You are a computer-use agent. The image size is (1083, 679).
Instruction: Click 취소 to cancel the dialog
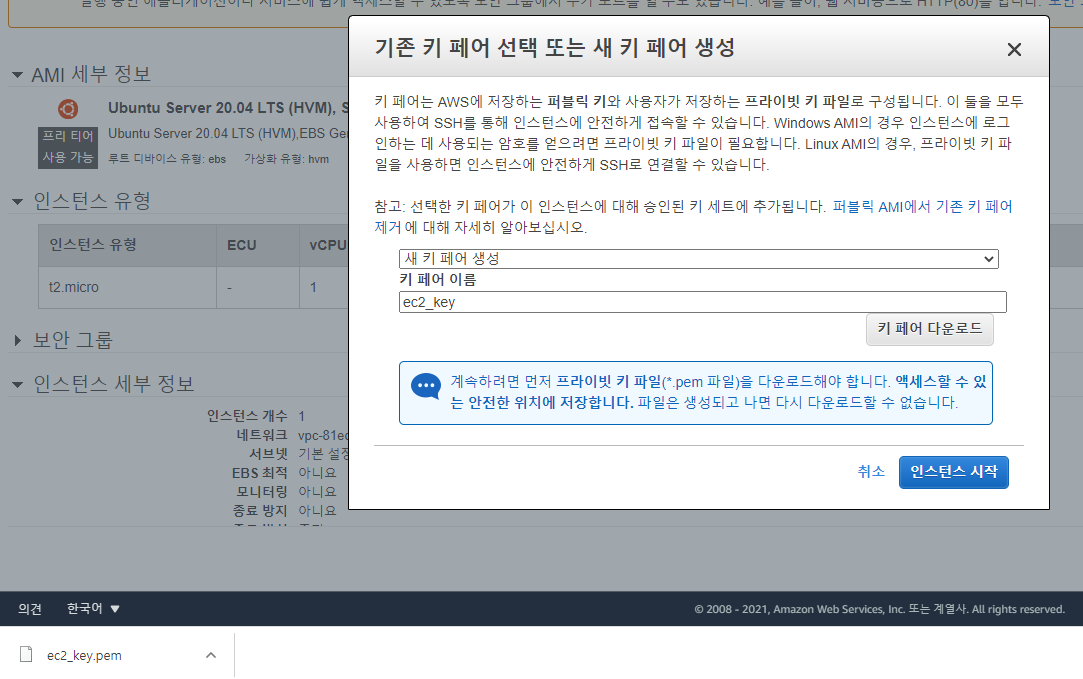tap(870, 471)
